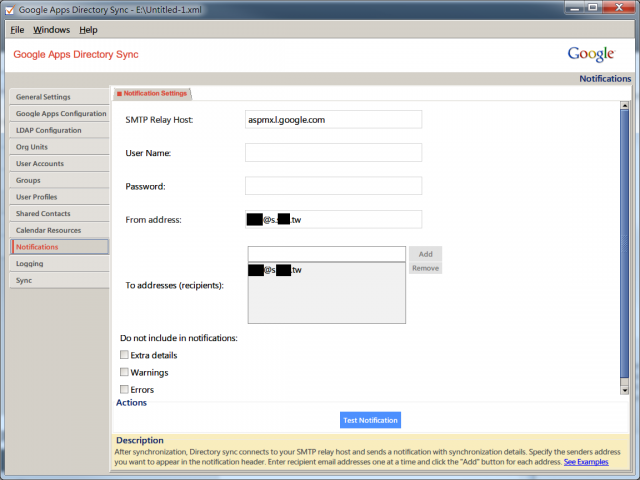Close the Directory Sync window
This screenshot has height=480, width=640.
pyautogui.click(x=618, y=7)
